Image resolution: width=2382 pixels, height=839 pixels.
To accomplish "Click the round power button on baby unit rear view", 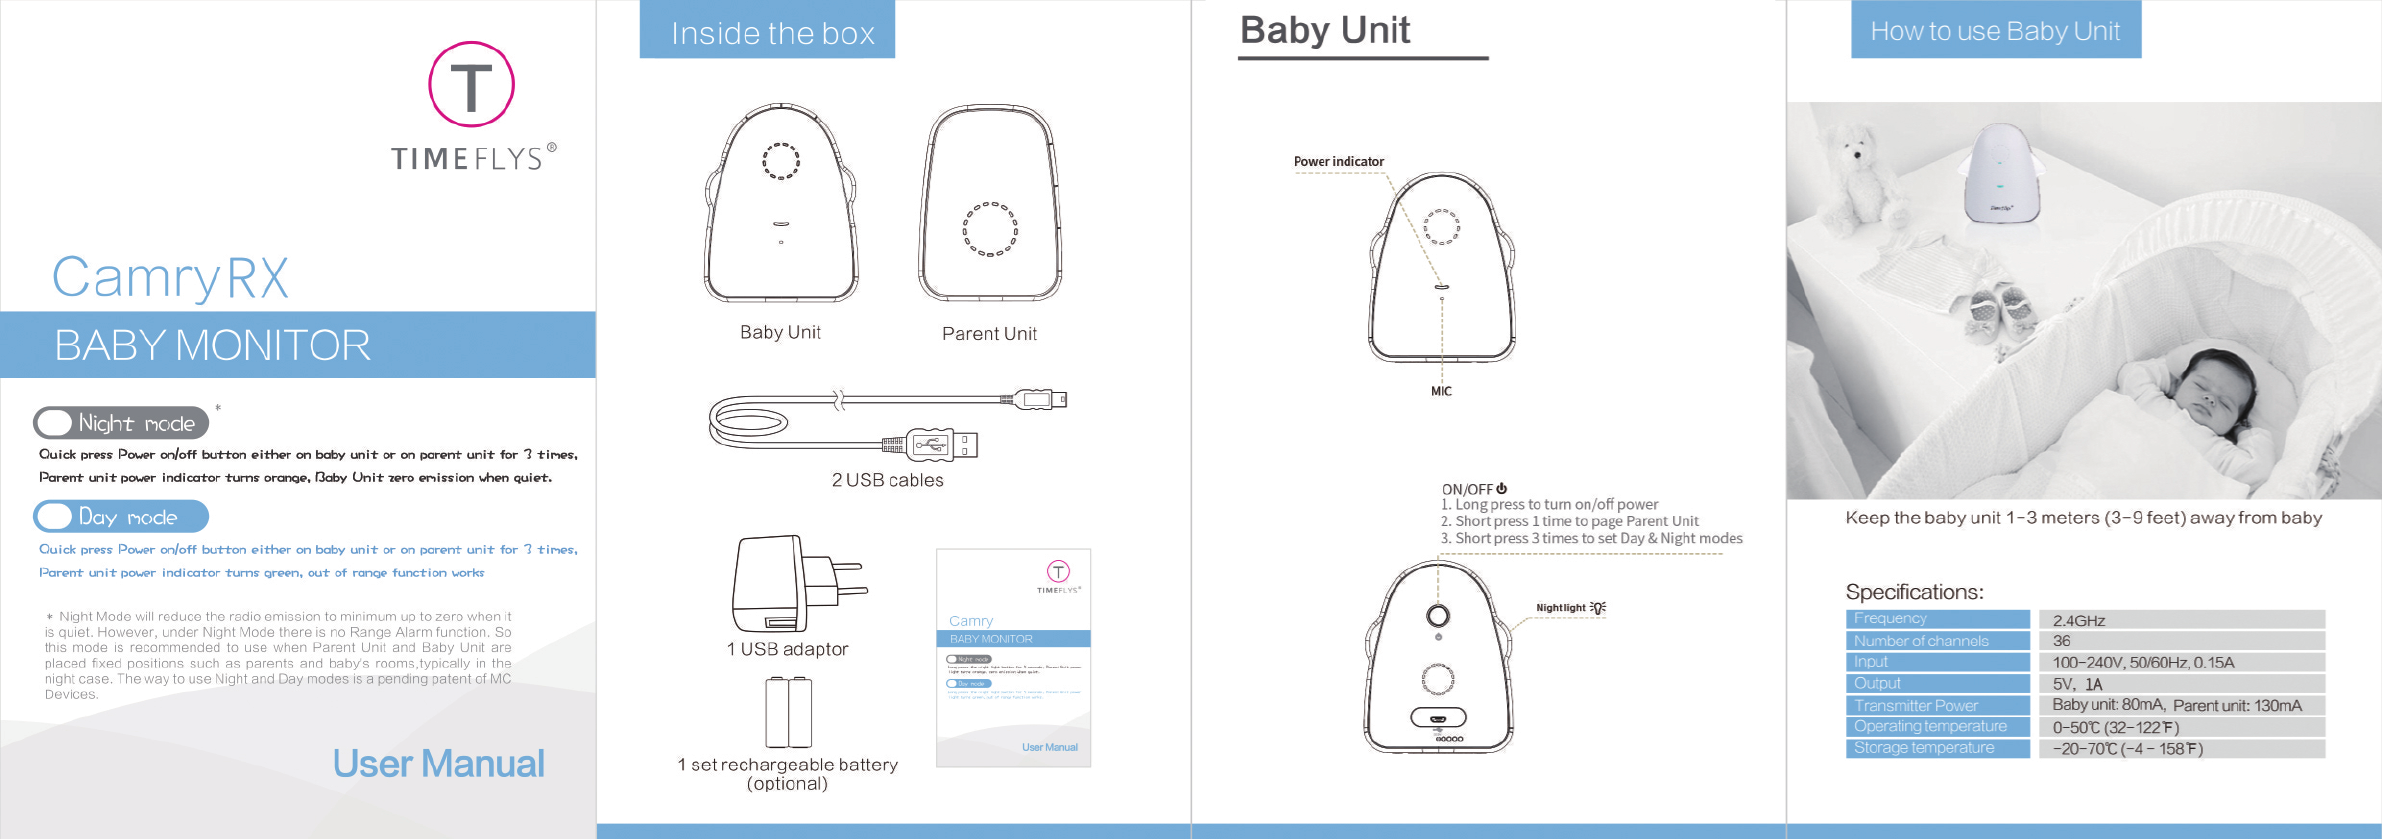I will tap(1438, 615).
